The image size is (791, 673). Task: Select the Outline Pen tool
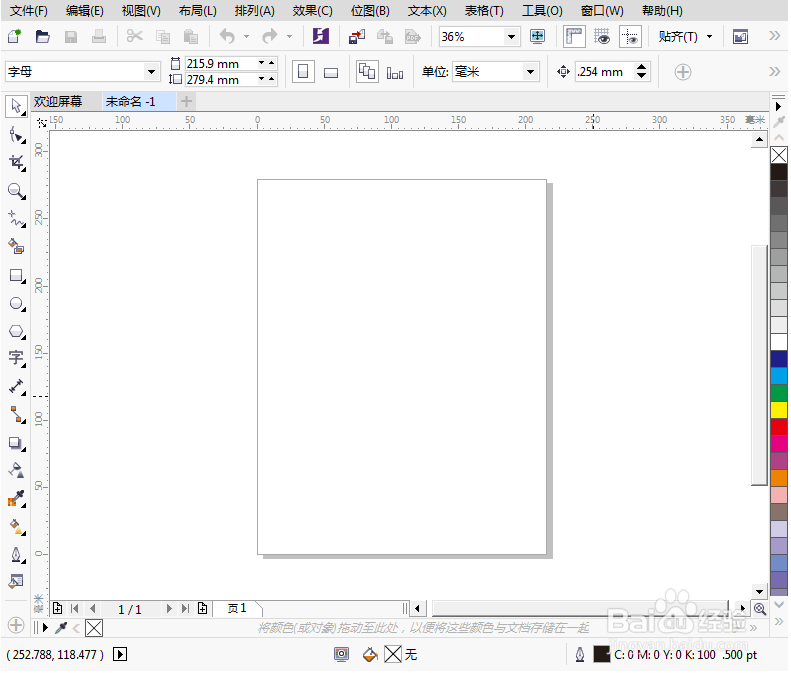[x=16, y=555]
